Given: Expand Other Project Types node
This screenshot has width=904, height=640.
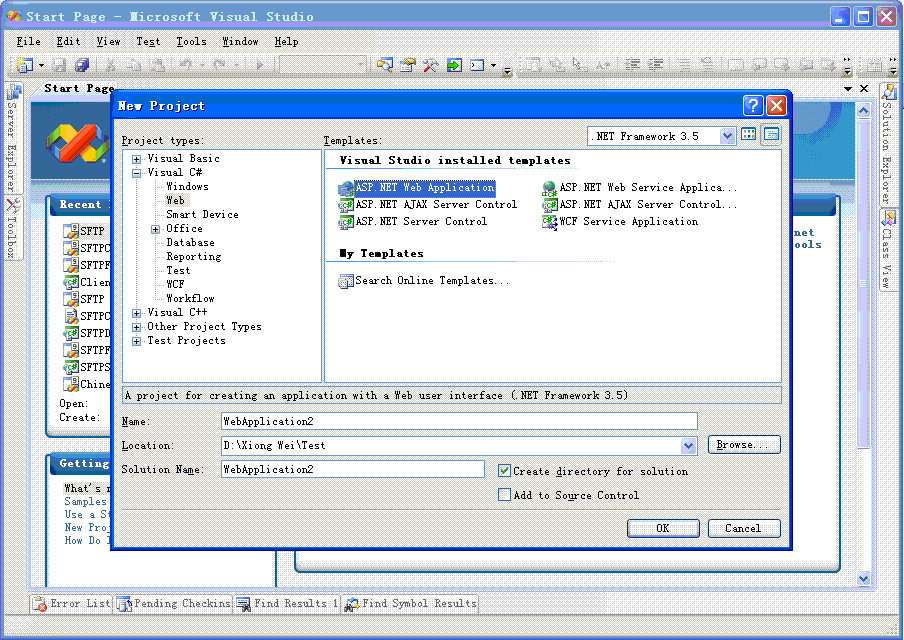Looking at the screenshot, I should click(136, 327).
